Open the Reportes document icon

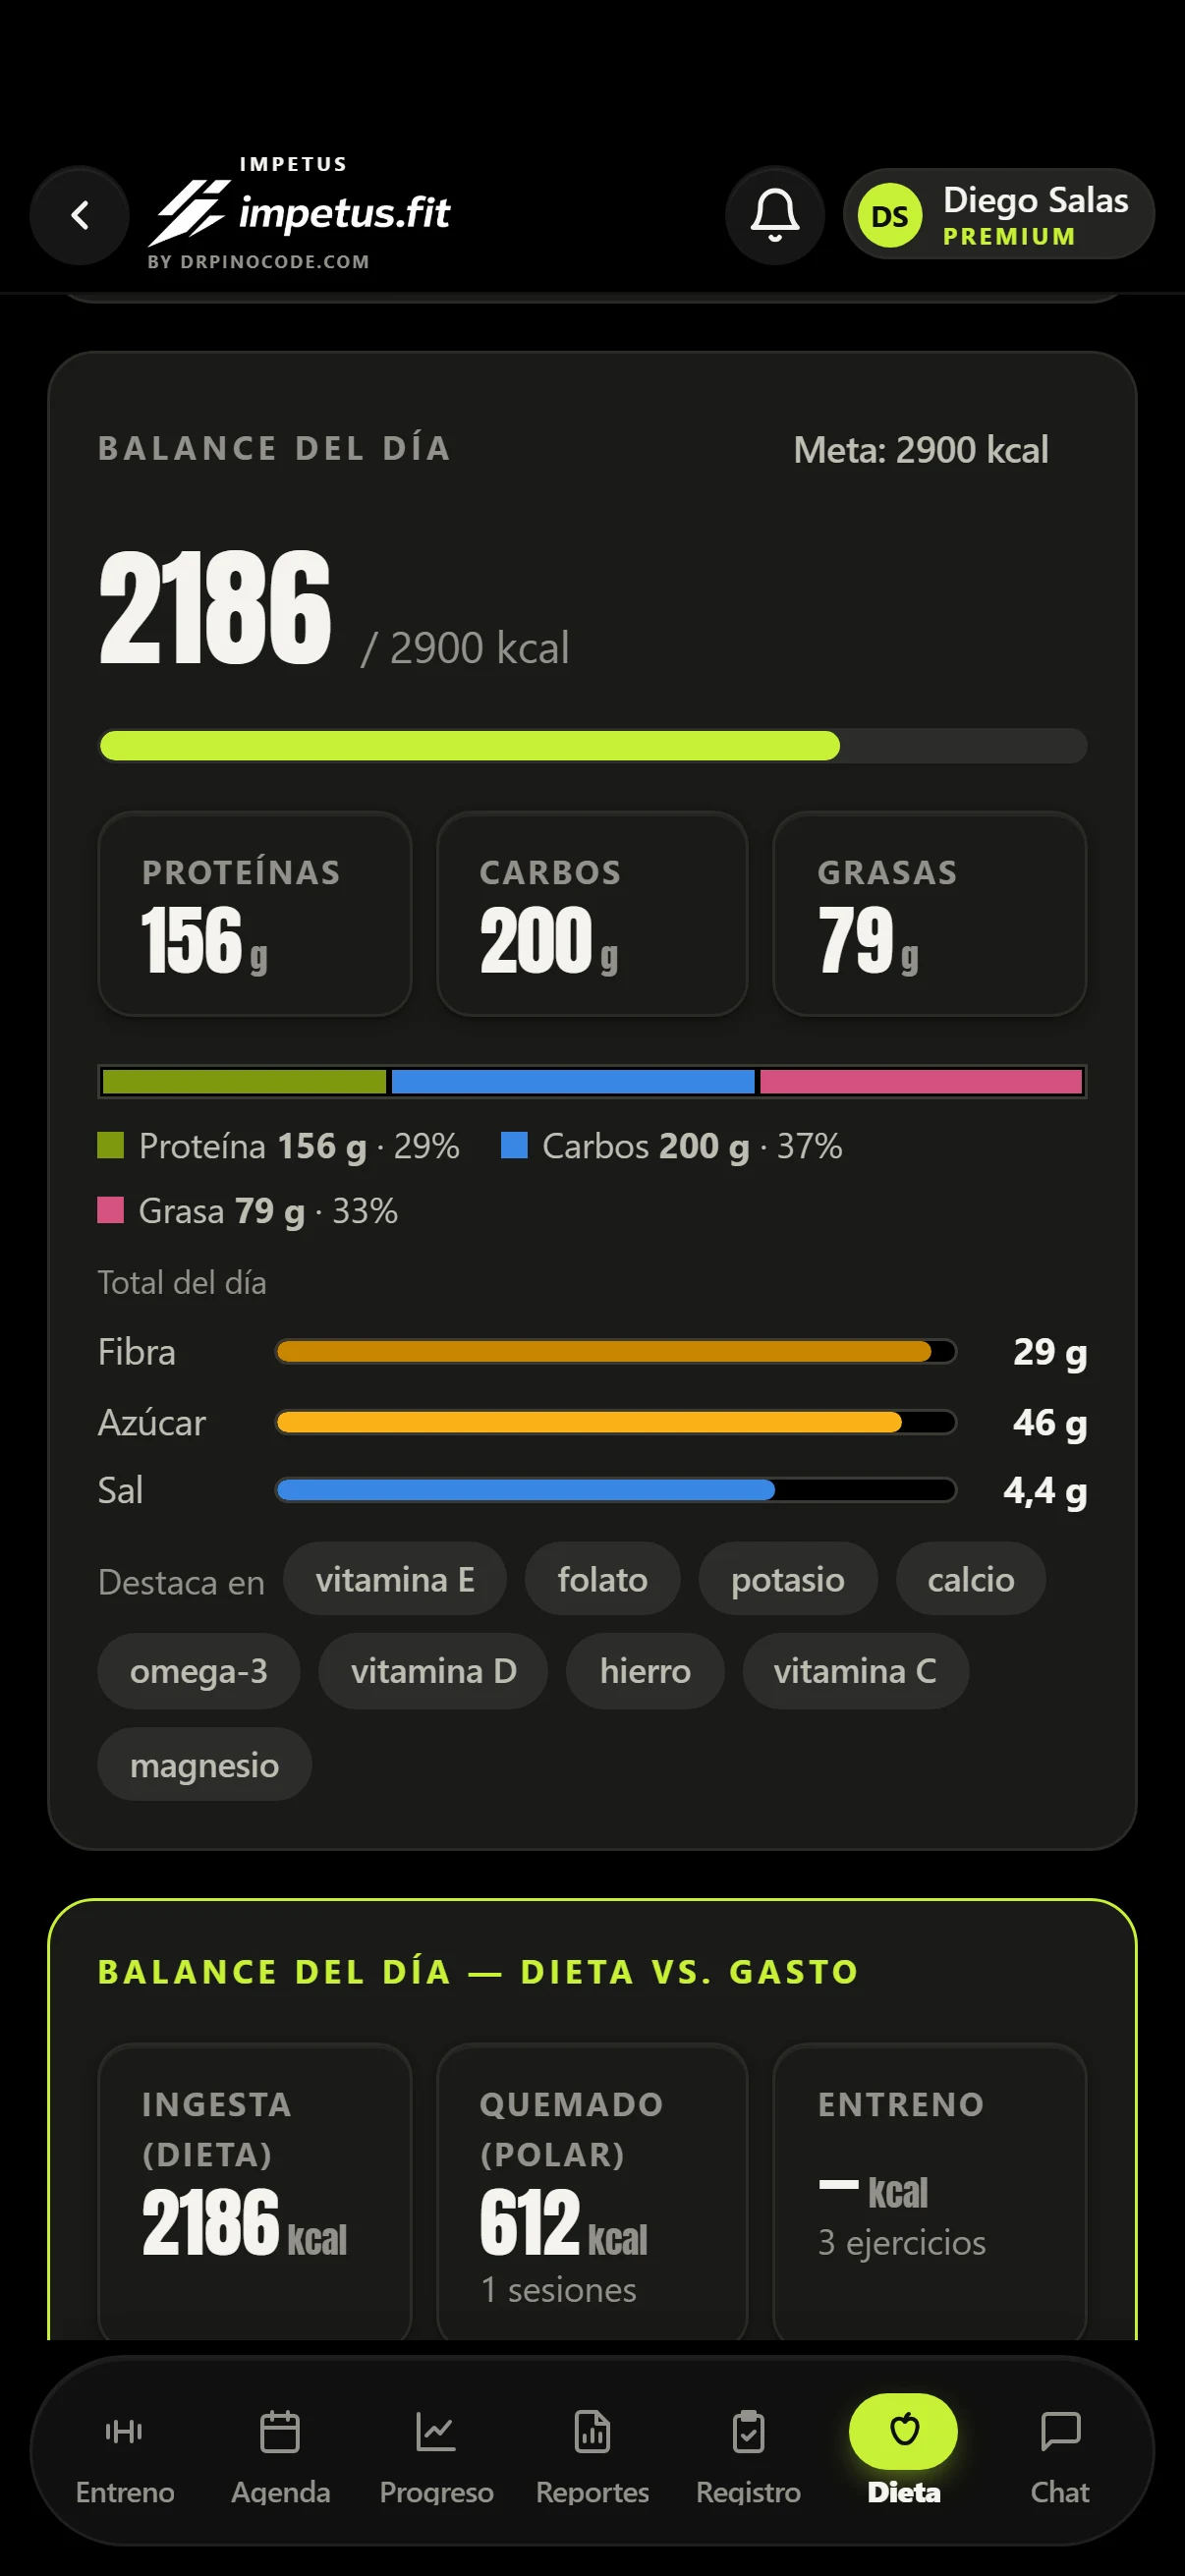(592, 2431)
